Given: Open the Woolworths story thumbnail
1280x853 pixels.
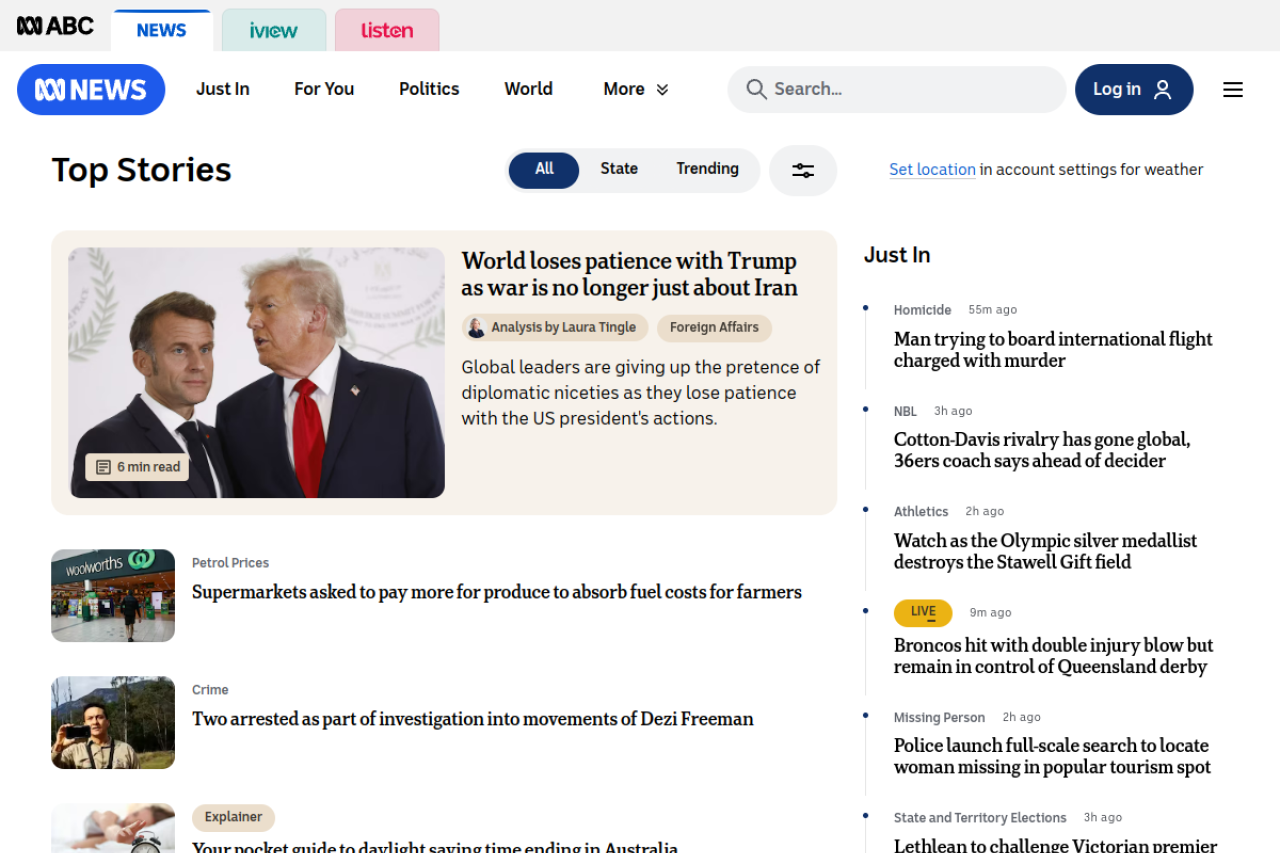Looking at the screenshot, I should coord(113,595).
